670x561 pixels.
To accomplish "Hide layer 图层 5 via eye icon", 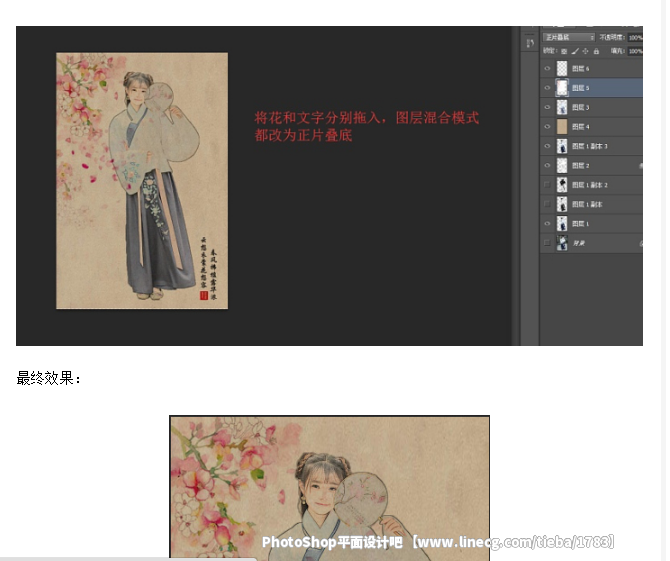I will [547, 88].
